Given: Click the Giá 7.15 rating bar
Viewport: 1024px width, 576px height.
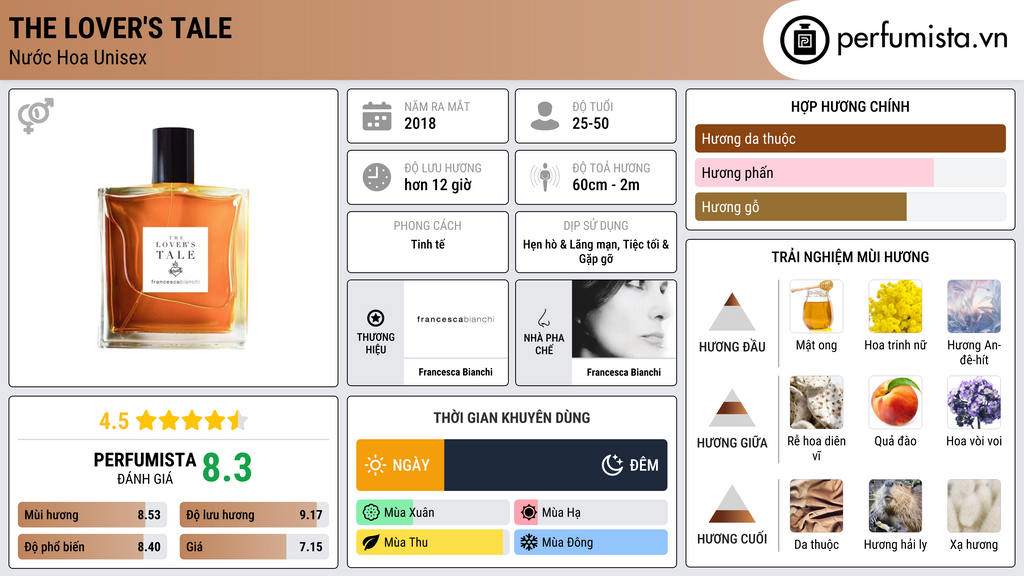Looking at the screenshot, I should [x=254, y=547].
